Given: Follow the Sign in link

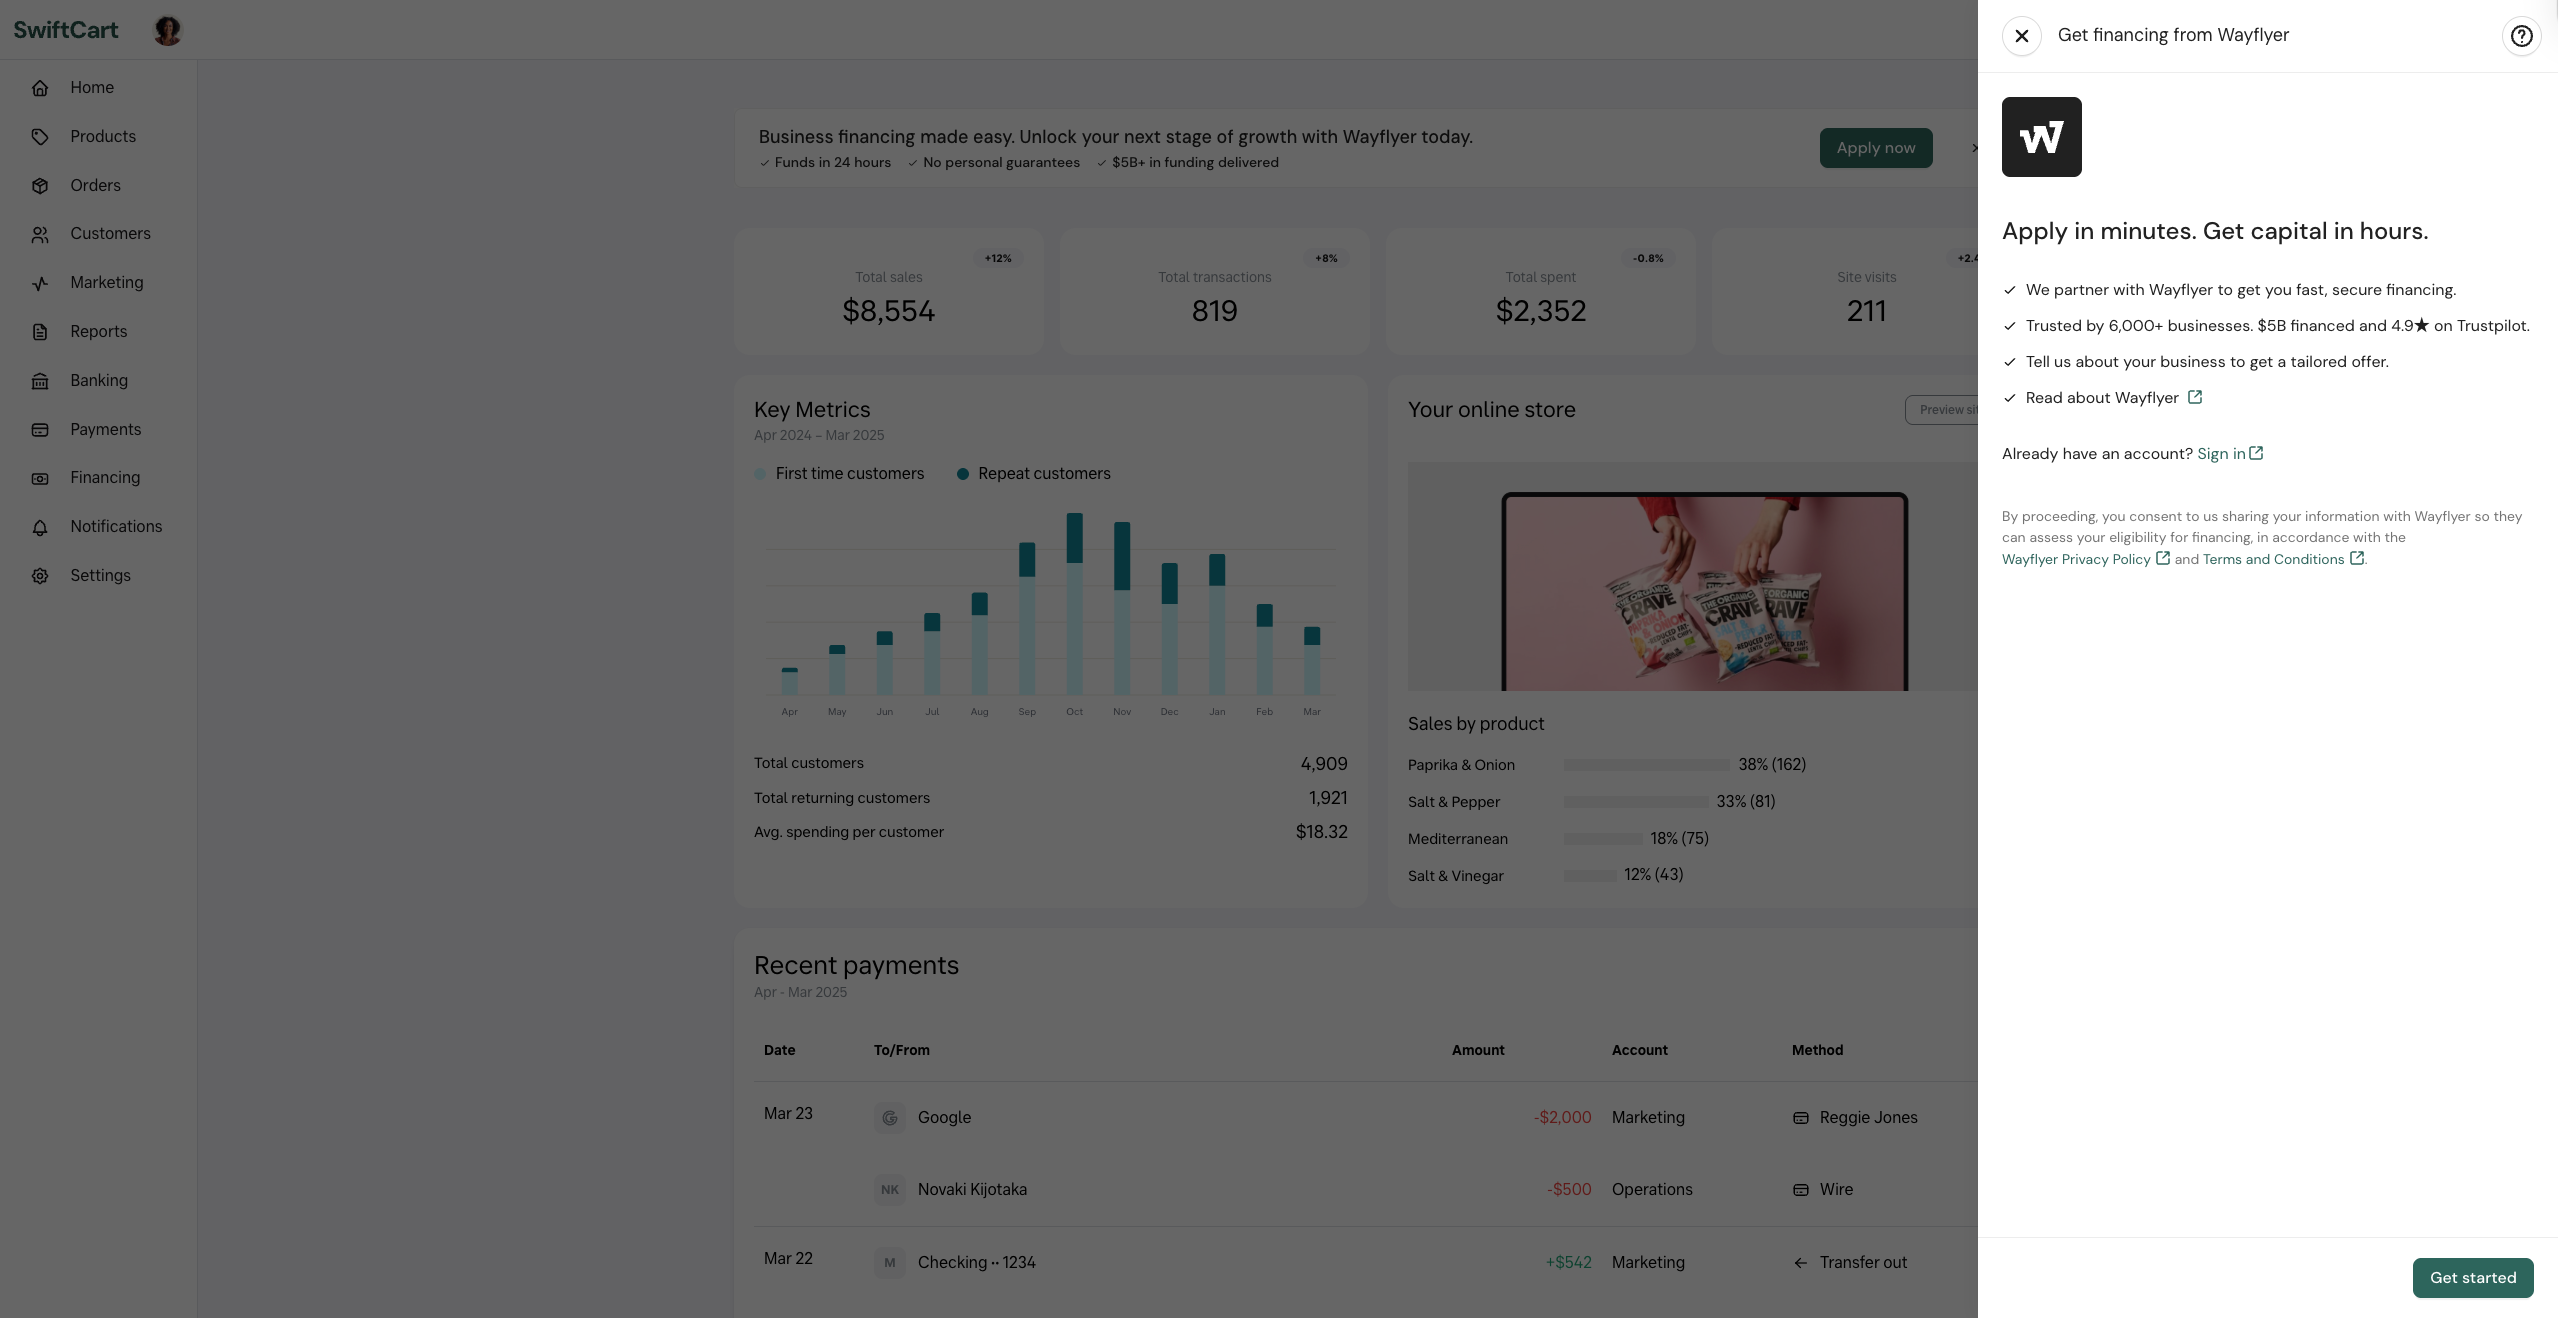Looking at the screenshot, I should (x=2221, y=454).
